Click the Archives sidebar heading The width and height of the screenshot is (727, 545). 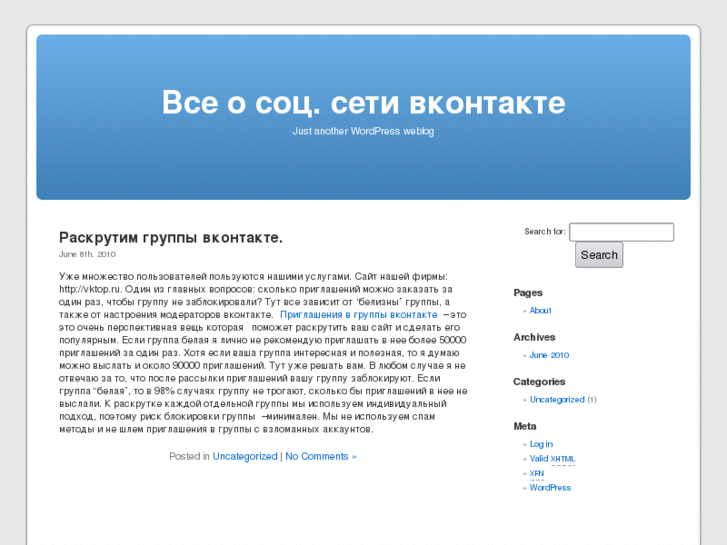[x=534, y=337]
